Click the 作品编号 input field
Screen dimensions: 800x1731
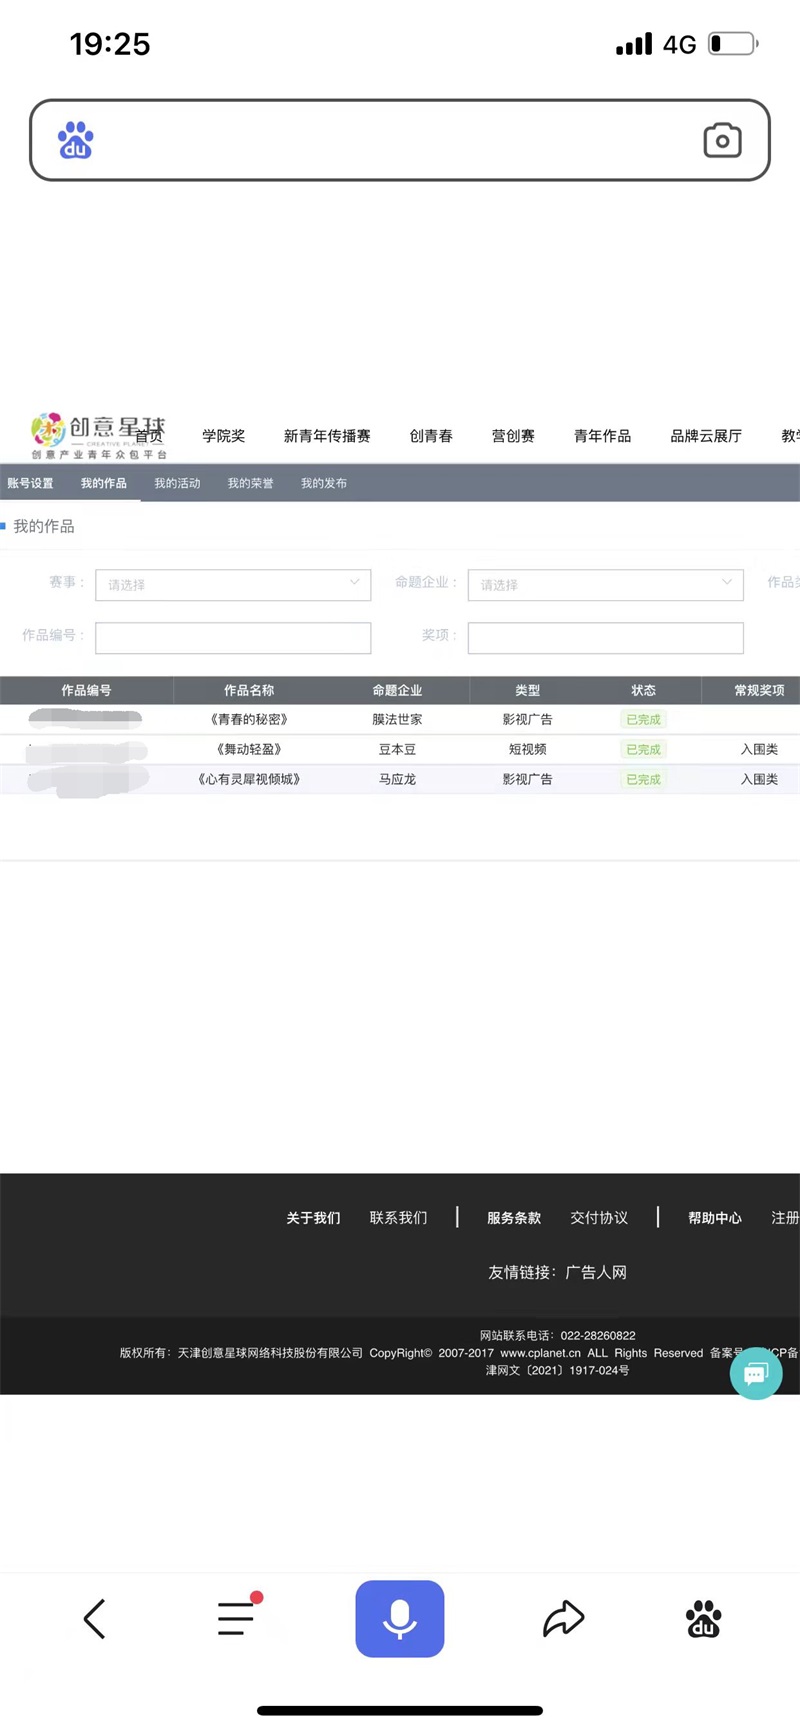click(x=233, y=637)
